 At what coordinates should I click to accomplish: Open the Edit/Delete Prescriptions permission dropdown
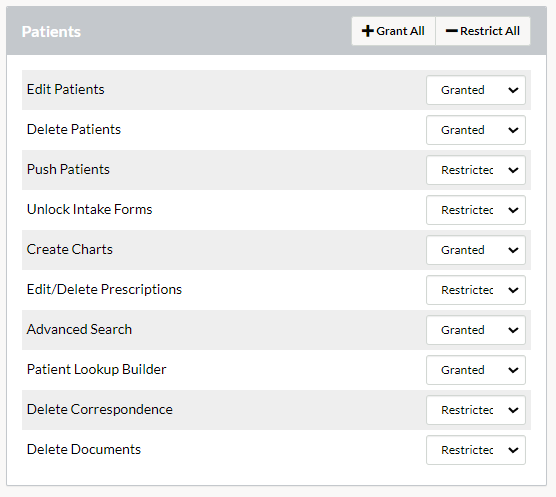[476, 290]
